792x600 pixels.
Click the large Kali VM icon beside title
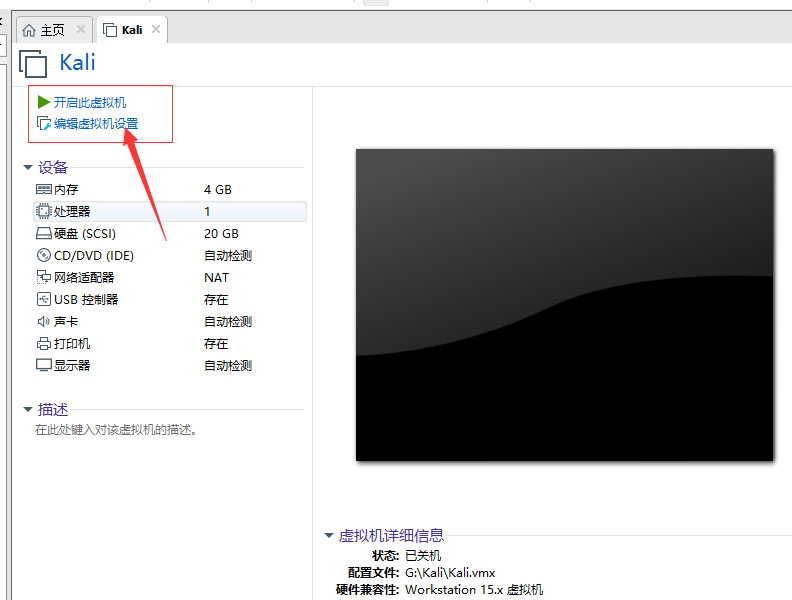(33, 64)
